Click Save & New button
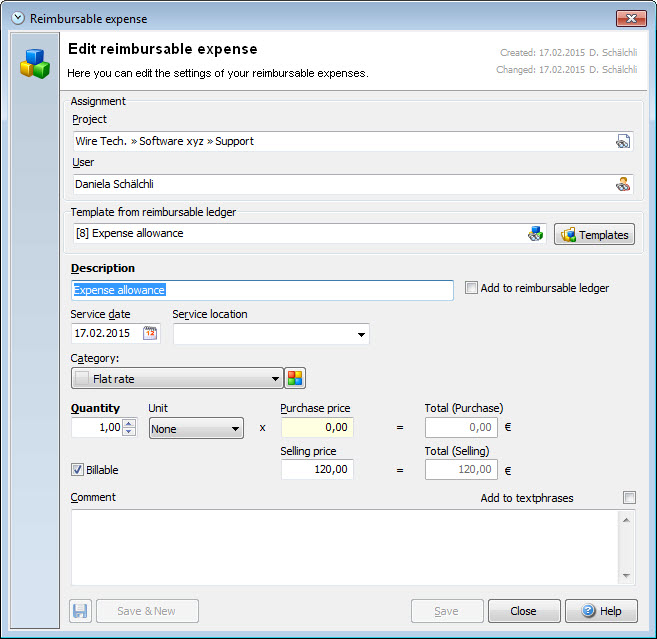 click(147, 611)
